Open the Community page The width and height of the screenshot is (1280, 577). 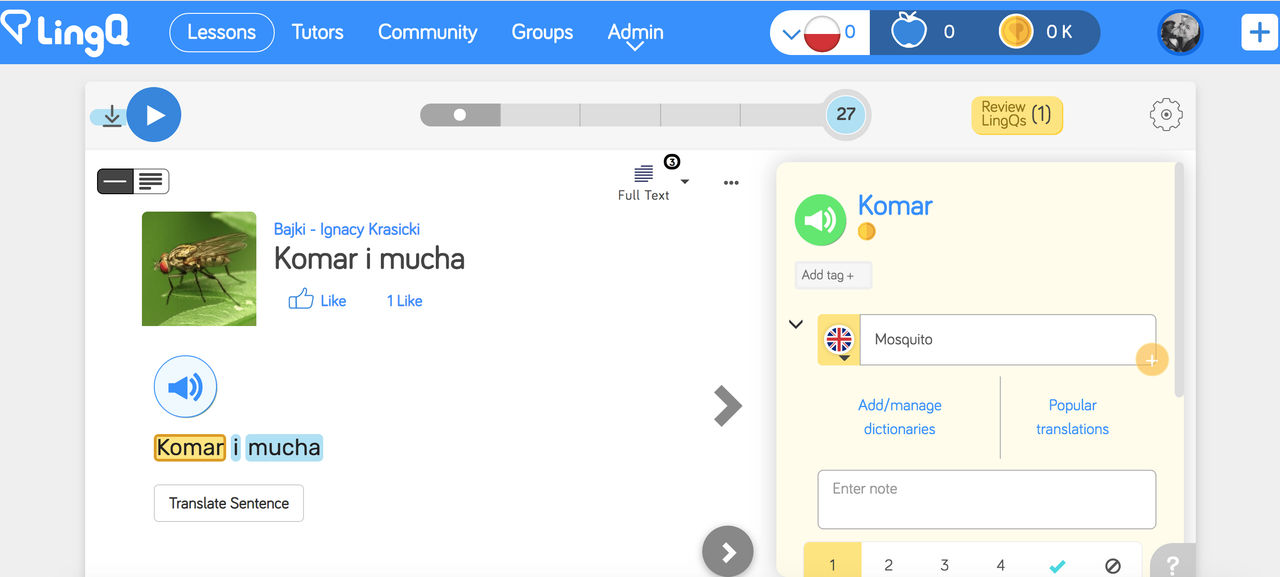(x=427, y=32)
